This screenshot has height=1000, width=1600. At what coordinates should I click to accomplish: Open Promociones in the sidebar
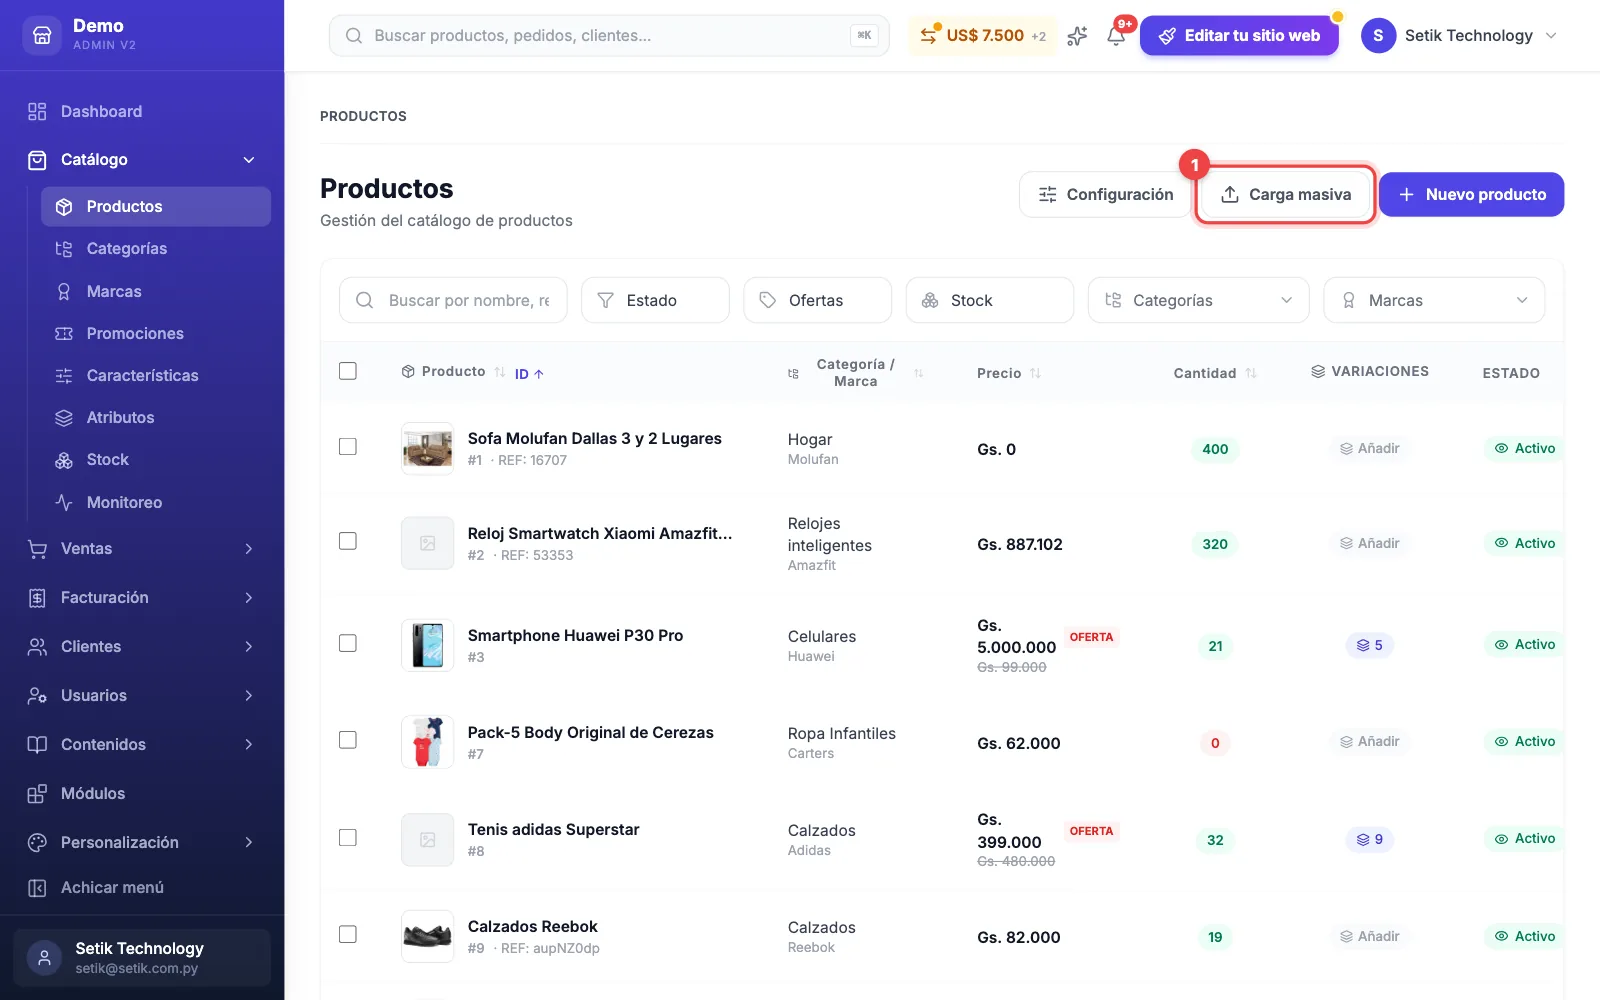tap(156, 334)
